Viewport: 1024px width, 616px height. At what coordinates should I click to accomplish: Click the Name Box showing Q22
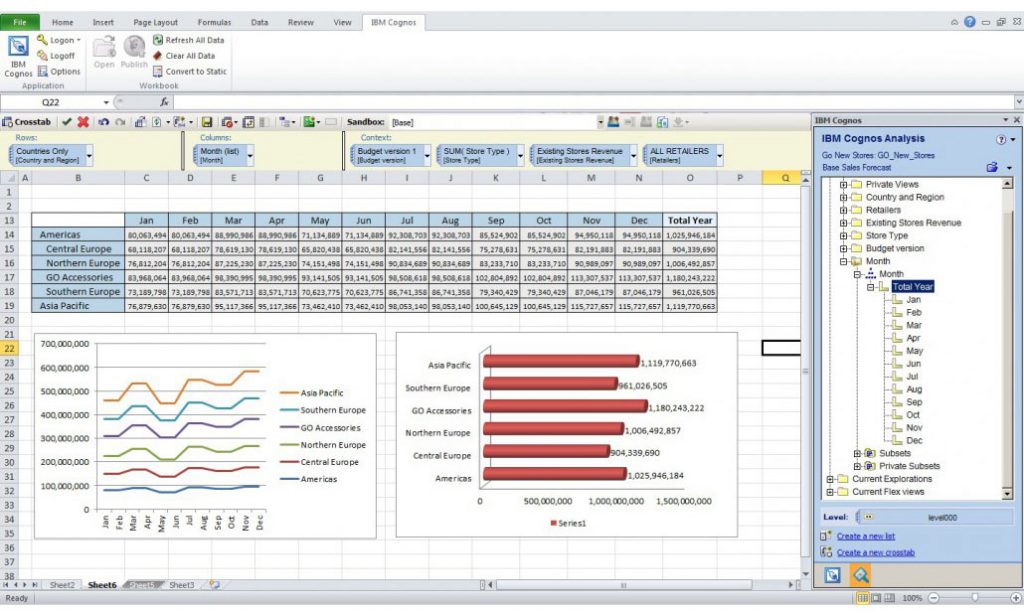click(50, 103)
